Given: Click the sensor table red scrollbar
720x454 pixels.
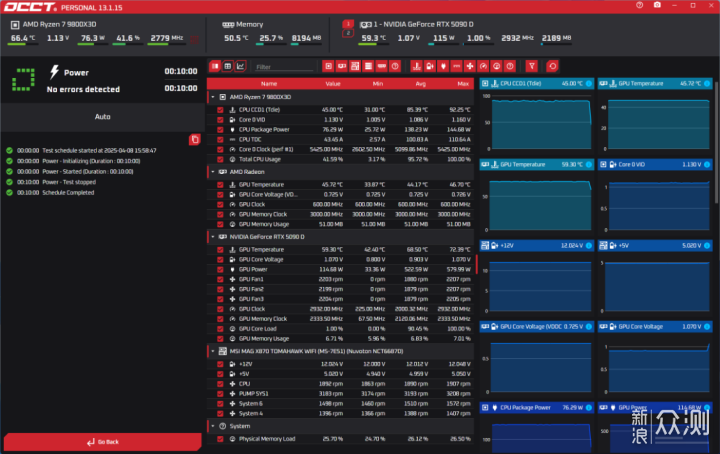Looking at the screenshot, I should 477,264.
